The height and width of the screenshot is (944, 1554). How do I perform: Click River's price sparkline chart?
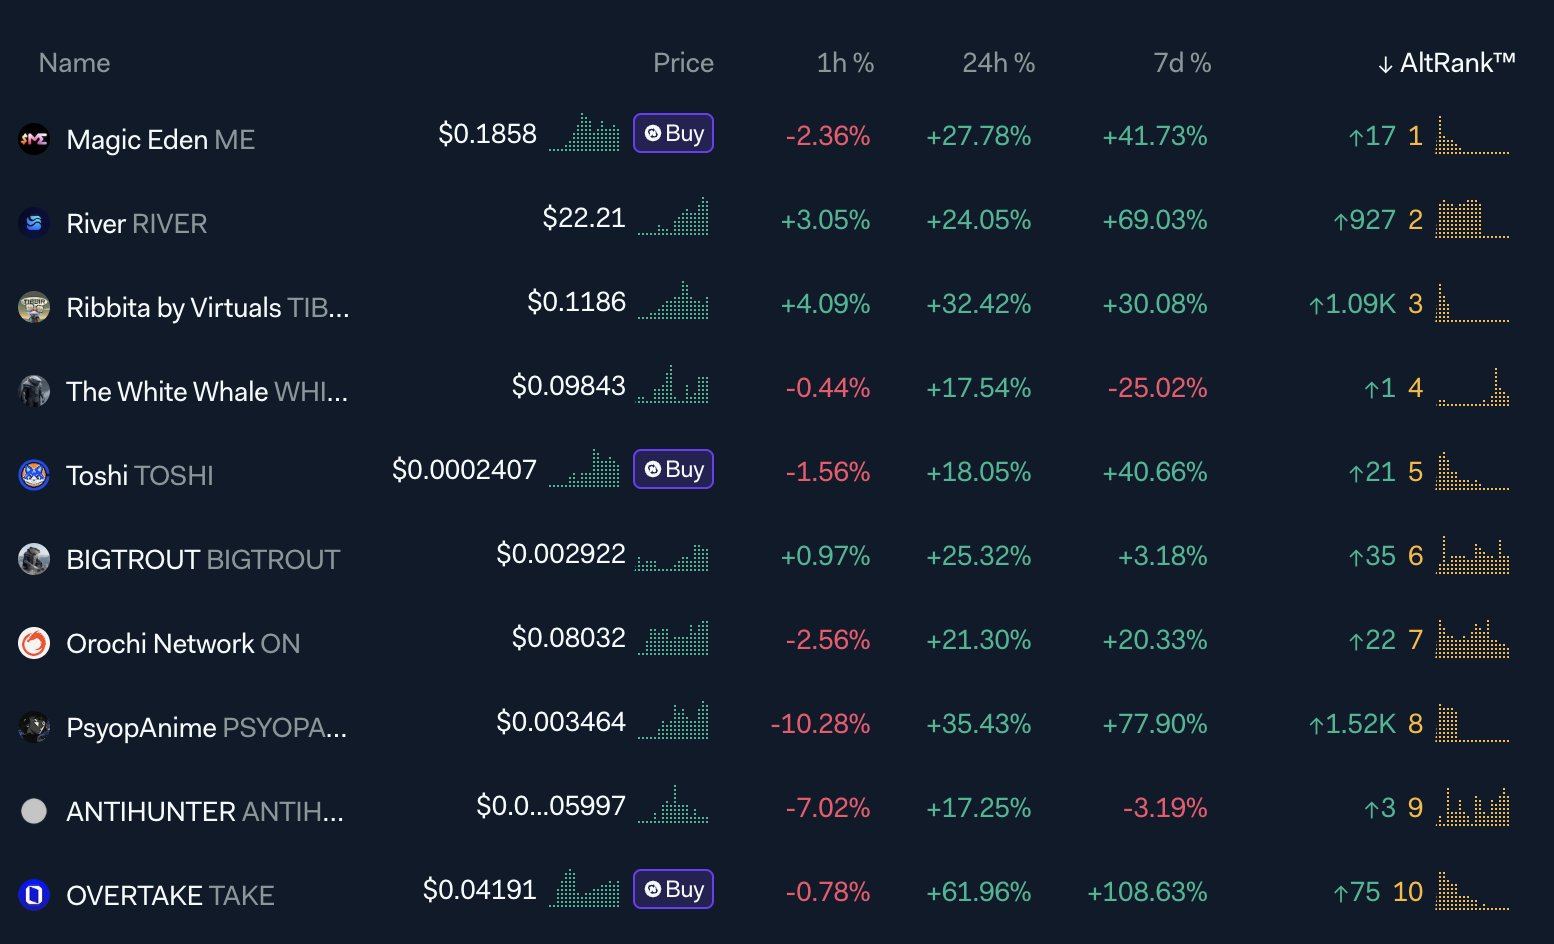673,218
